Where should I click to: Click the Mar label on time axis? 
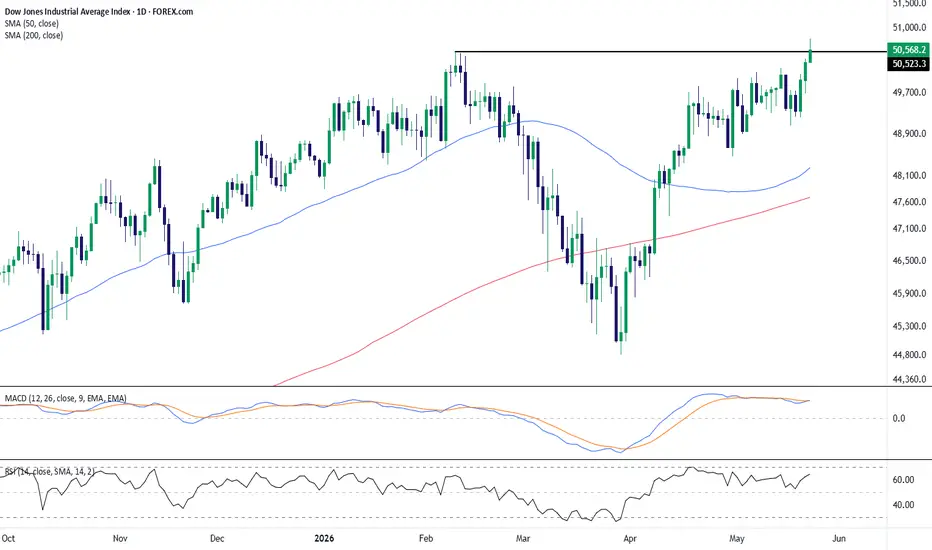click(x=522, y=538)
